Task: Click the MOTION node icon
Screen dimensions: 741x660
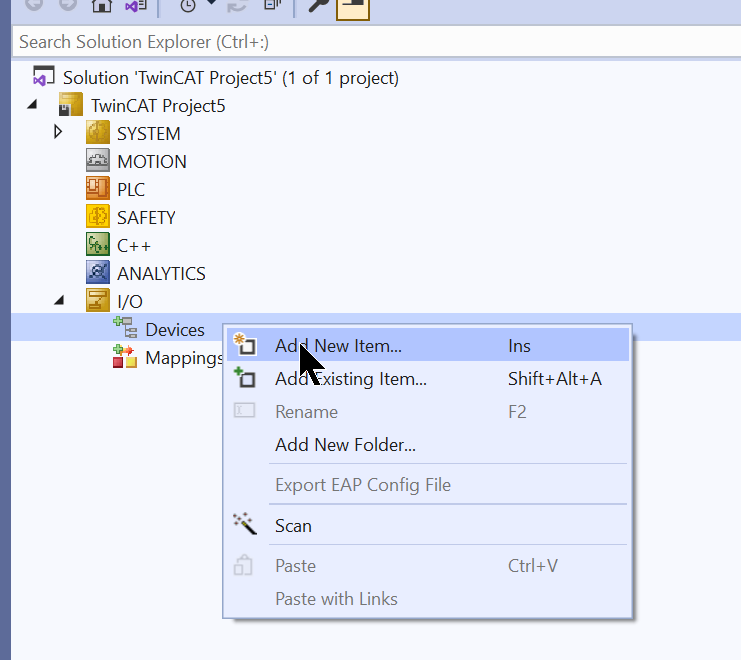Action: click(98, 161)
